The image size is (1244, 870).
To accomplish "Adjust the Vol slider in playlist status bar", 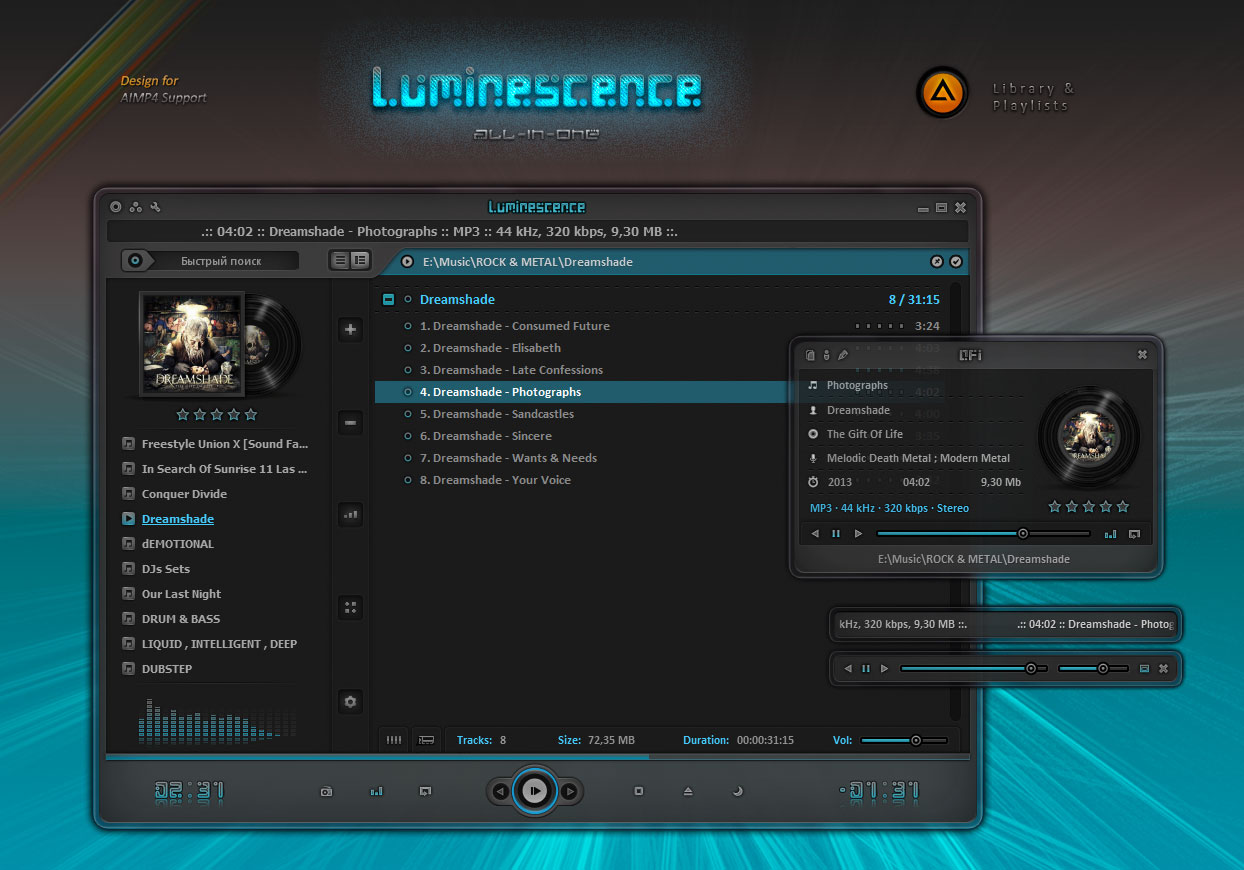I will [904, 740].
